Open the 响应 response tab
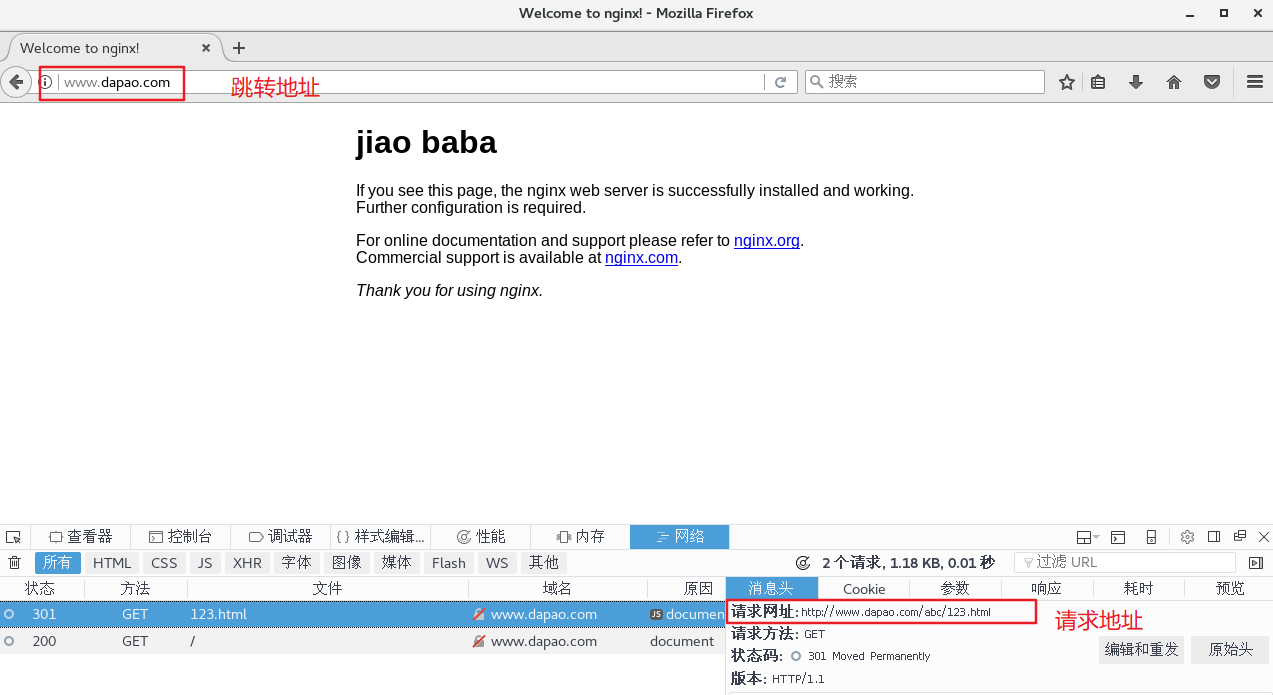This screenshot has height=695, width=1273. tap(1047, 588)
